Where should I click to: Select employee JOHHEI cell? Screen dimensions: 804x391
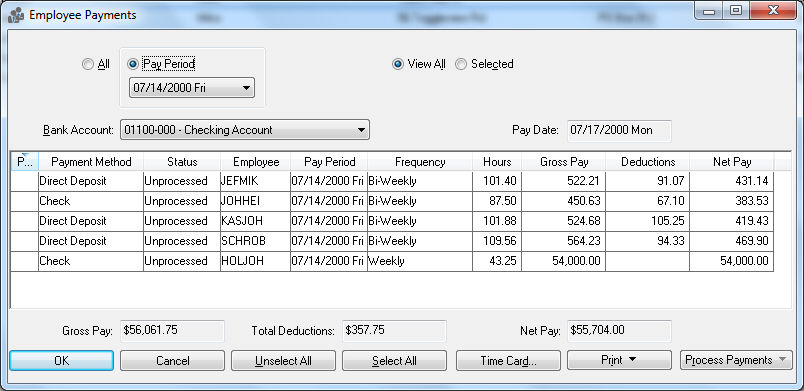coord(255,201)
